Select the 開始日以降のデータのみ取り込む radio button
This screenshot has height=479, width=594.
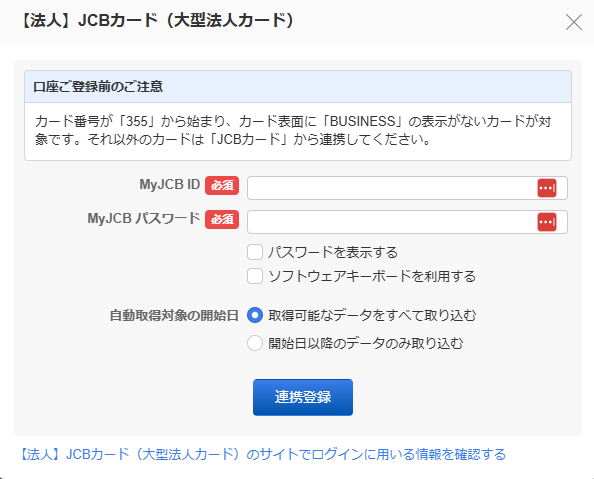tap(255, 343)
